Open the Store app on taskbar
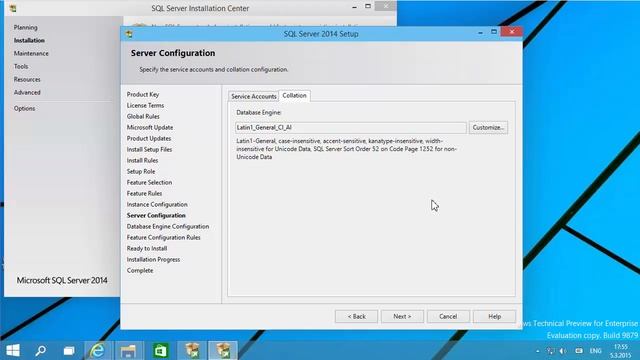Screen dimensions: 640x360 coord(160,350)
